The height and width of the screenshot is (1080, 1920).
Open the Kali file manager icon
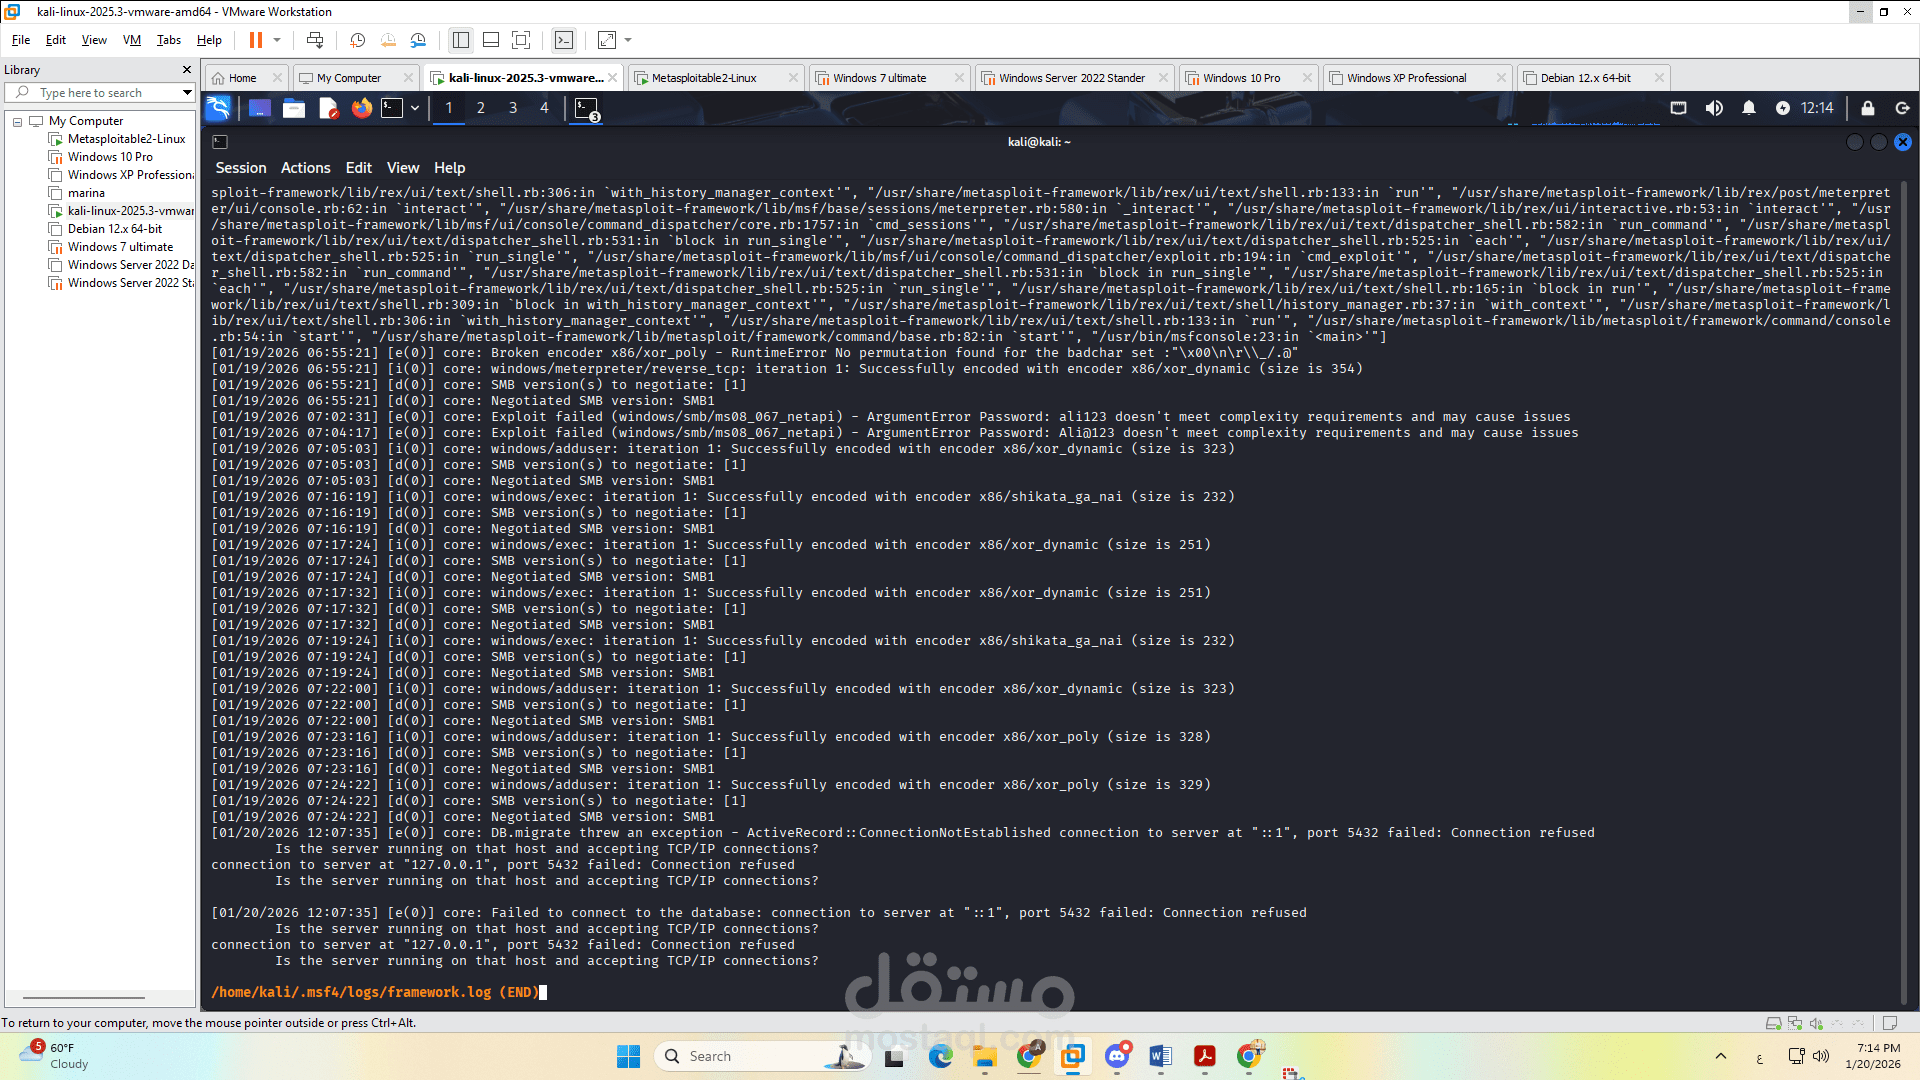point(294,108)
